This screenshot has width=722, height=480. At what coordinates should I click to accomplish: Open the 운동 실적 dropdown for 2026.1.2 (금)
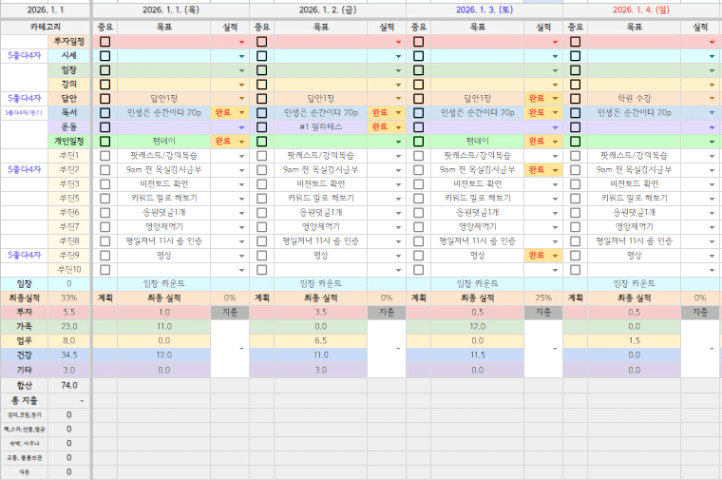[398, 127]
